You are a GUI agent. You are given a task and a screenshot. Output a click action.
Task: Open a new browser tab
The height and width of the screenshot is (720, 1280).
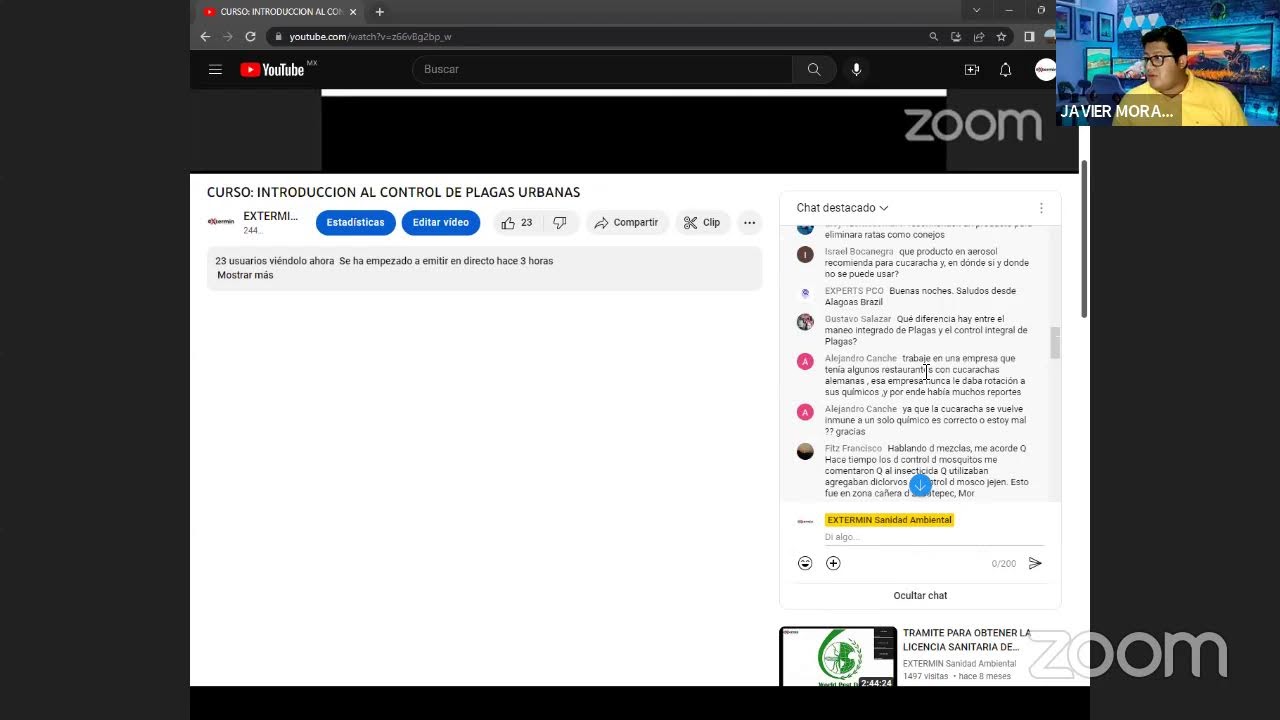[x=379, y=12]
